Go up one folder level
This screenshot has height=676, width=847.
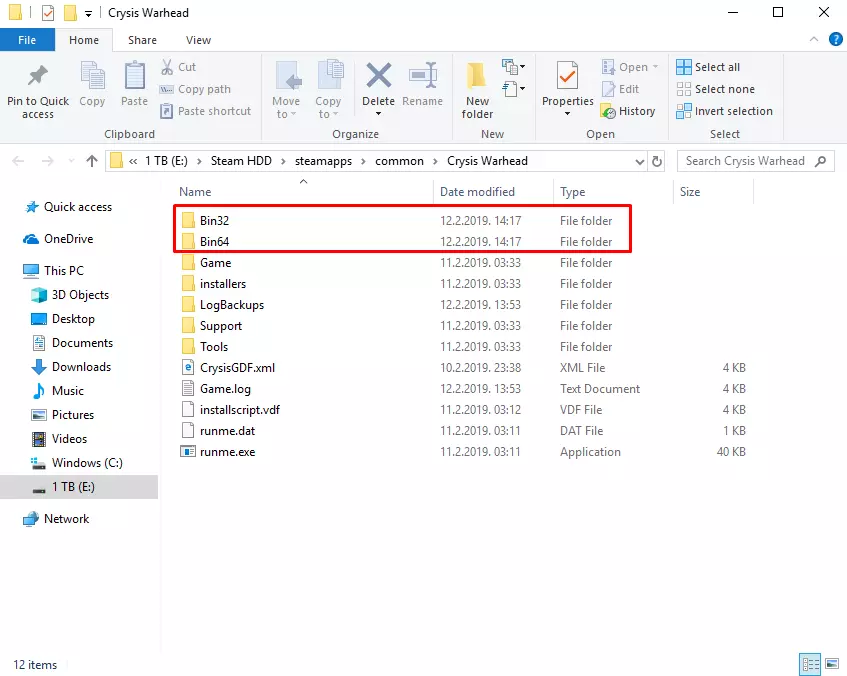pos(92,161)
